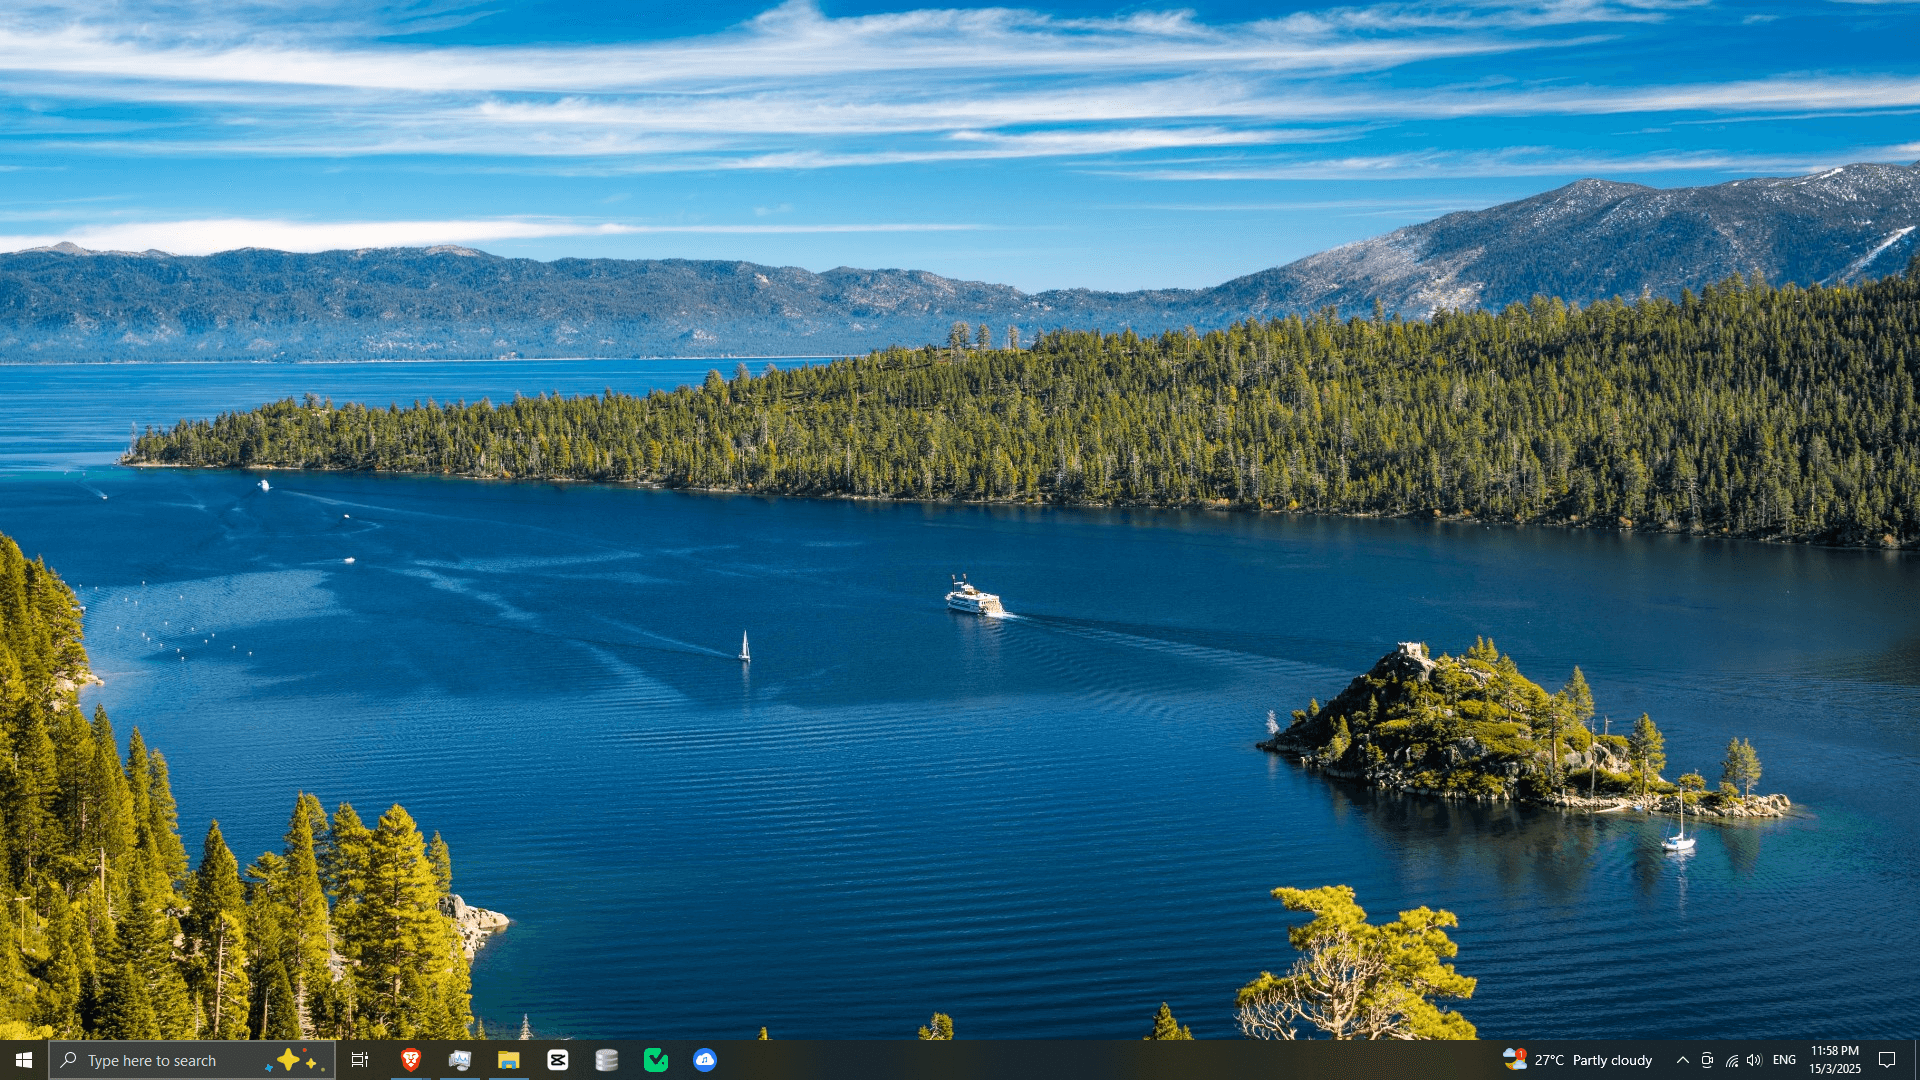Open the database app pinned to the taskbar
This screenshot has width=1920, height=1080.
pos(606,1060)
